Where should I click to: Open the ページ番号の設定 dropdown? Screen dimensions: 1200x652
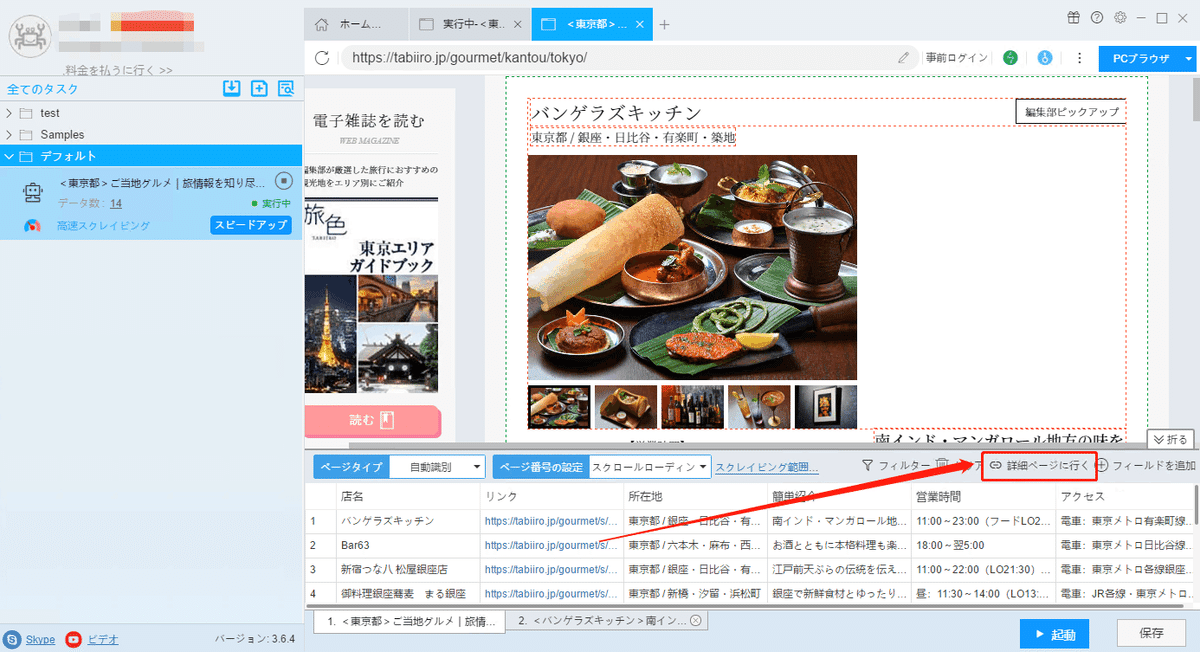pos(650,467)
